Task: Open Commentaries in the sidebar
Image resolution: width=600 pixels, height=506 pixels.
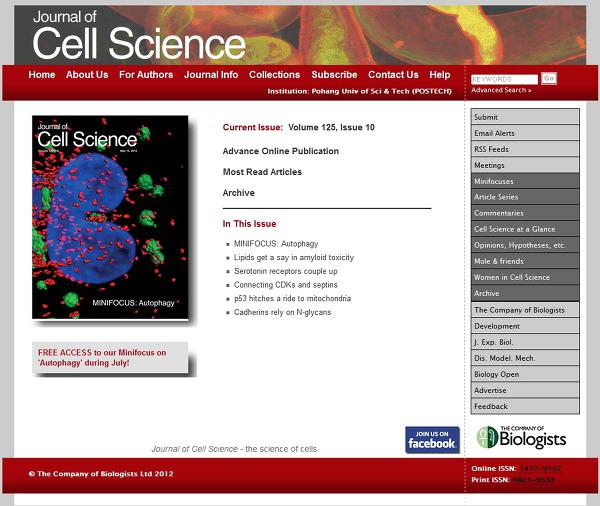Action: pyautogui.click(x=525, y=213)
